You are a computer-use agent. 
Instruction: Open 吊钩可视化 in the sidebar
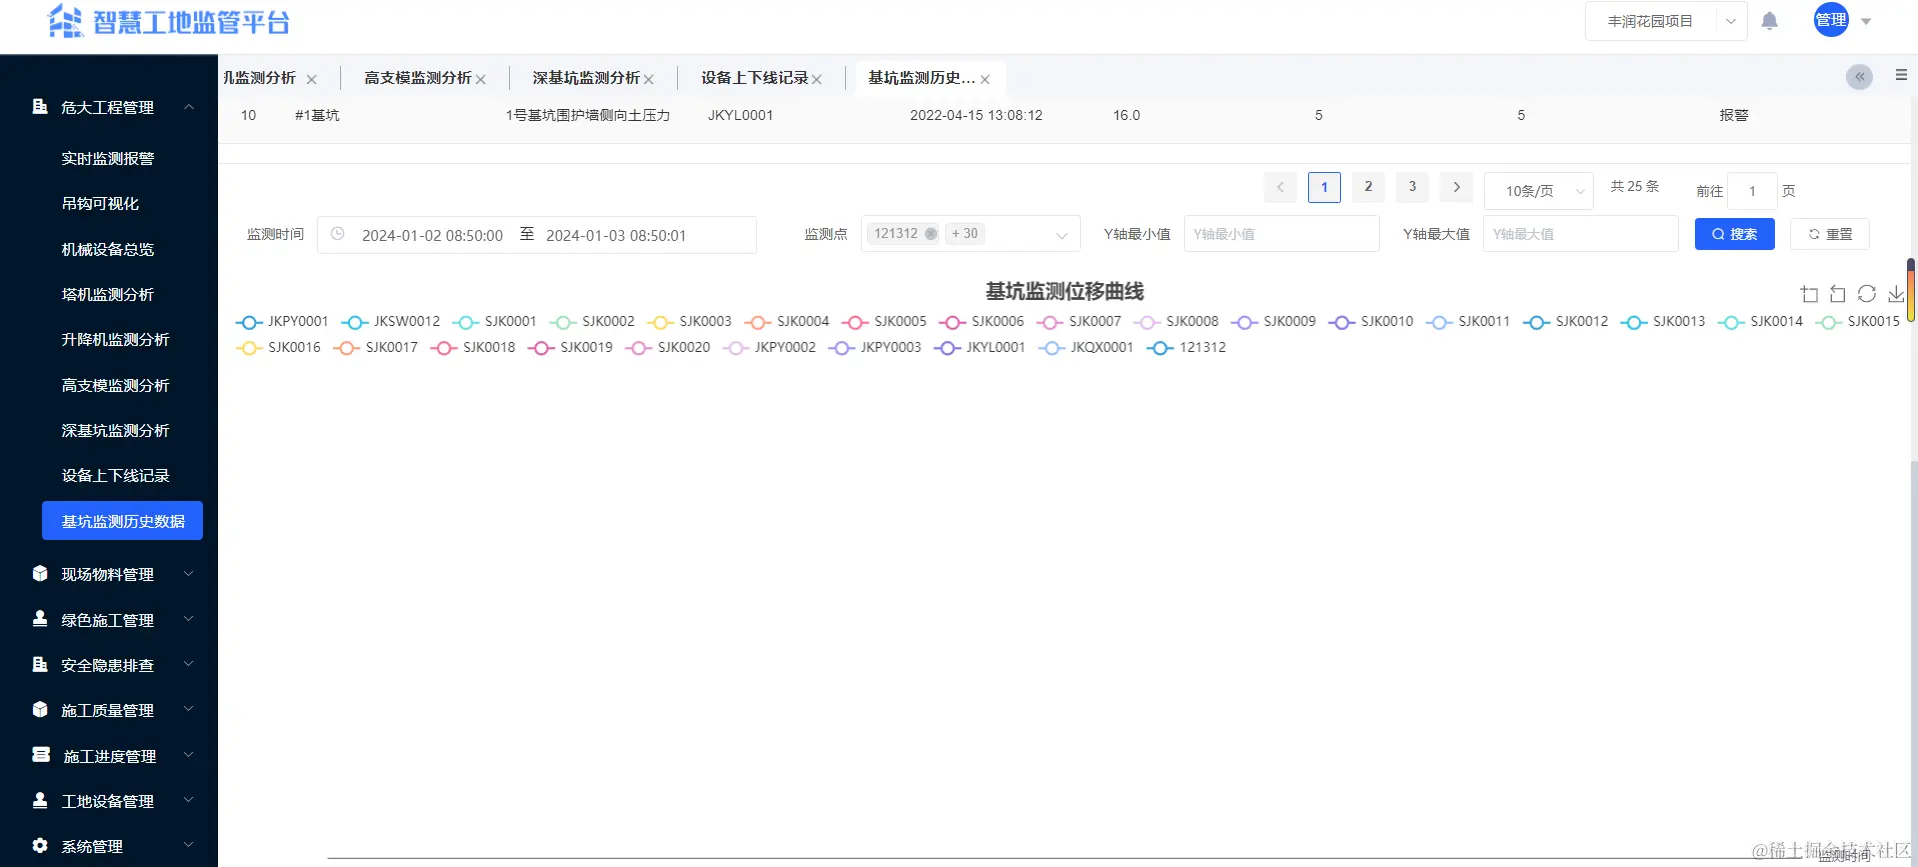click(100, 203)
